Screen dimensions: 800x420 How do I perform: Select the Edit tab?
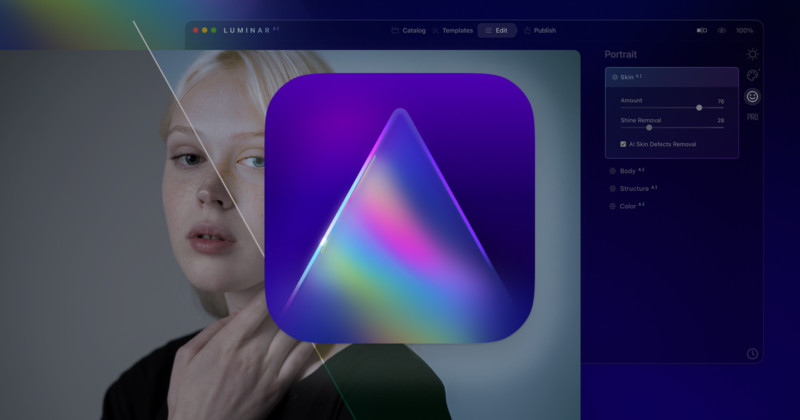click(x=496, y=31)
